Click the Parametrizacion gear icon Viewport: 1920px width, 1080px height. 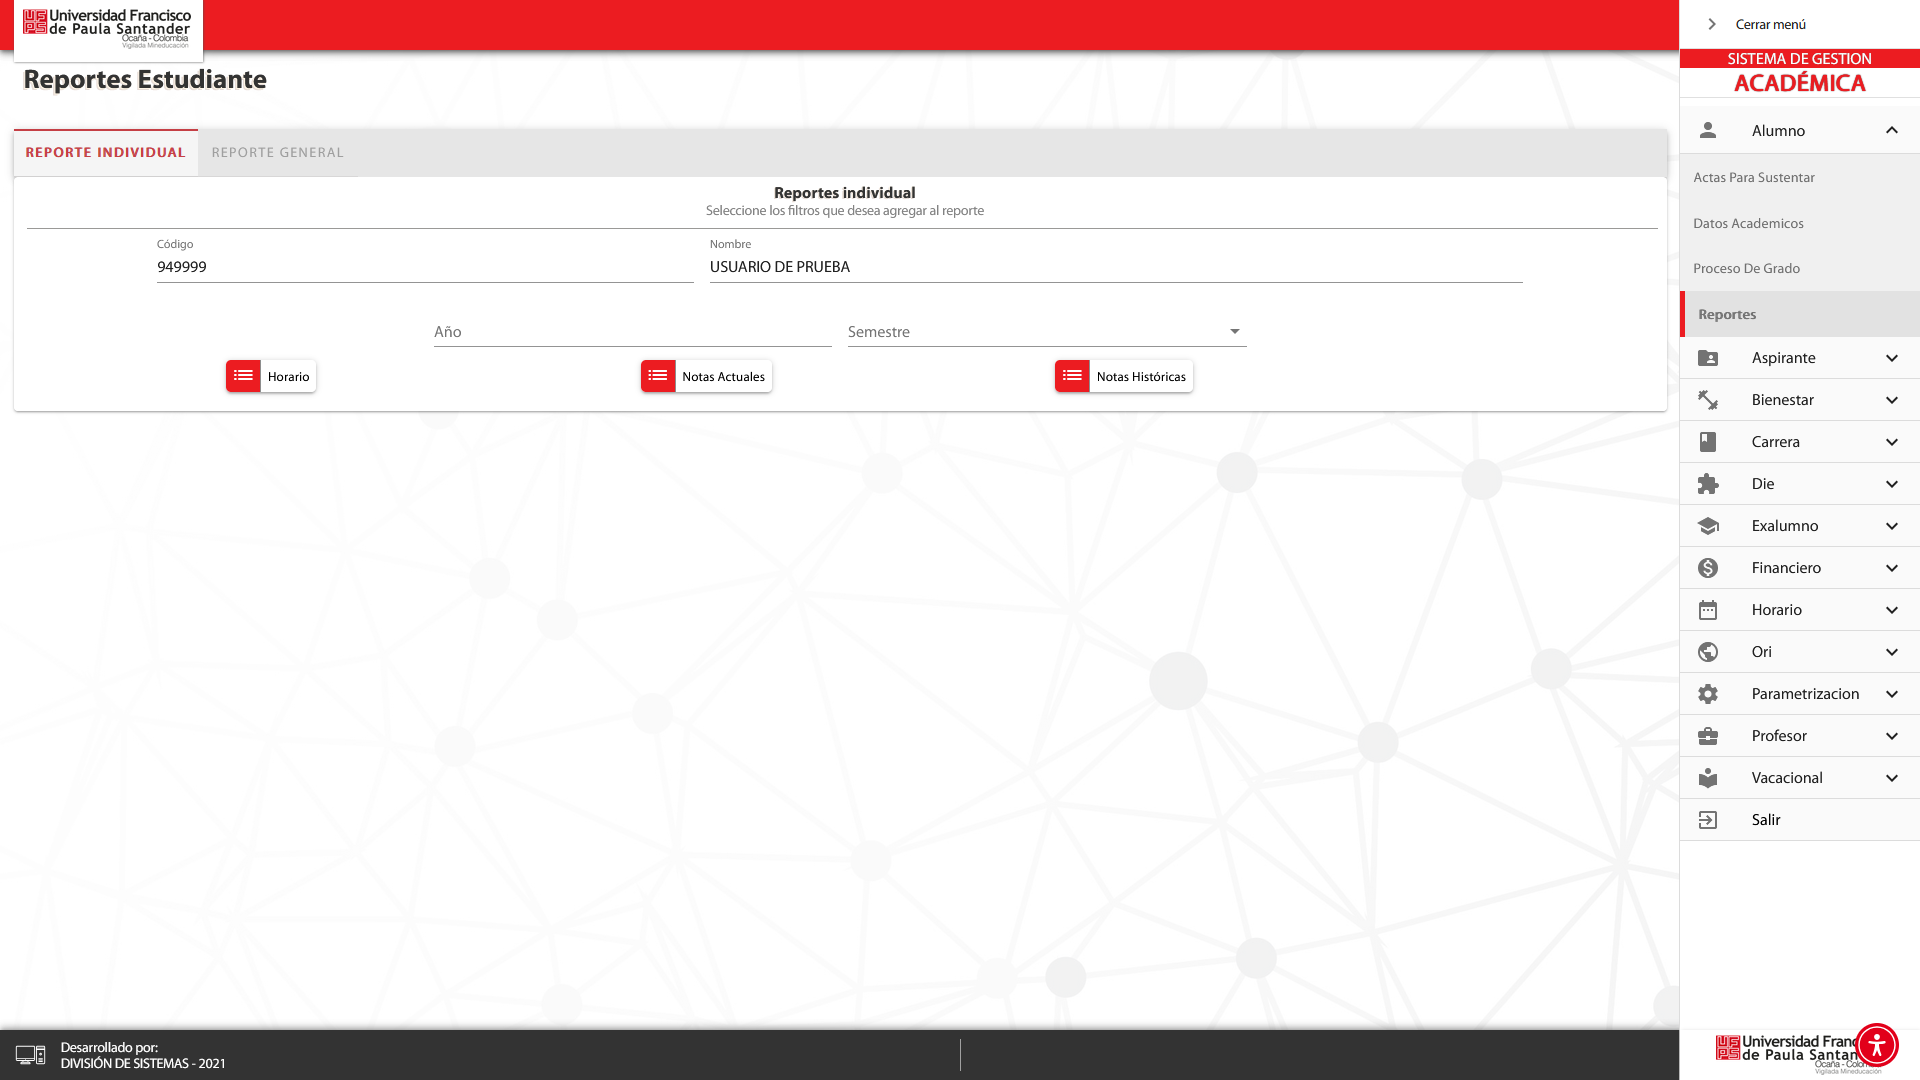[x=1708, y=694]
